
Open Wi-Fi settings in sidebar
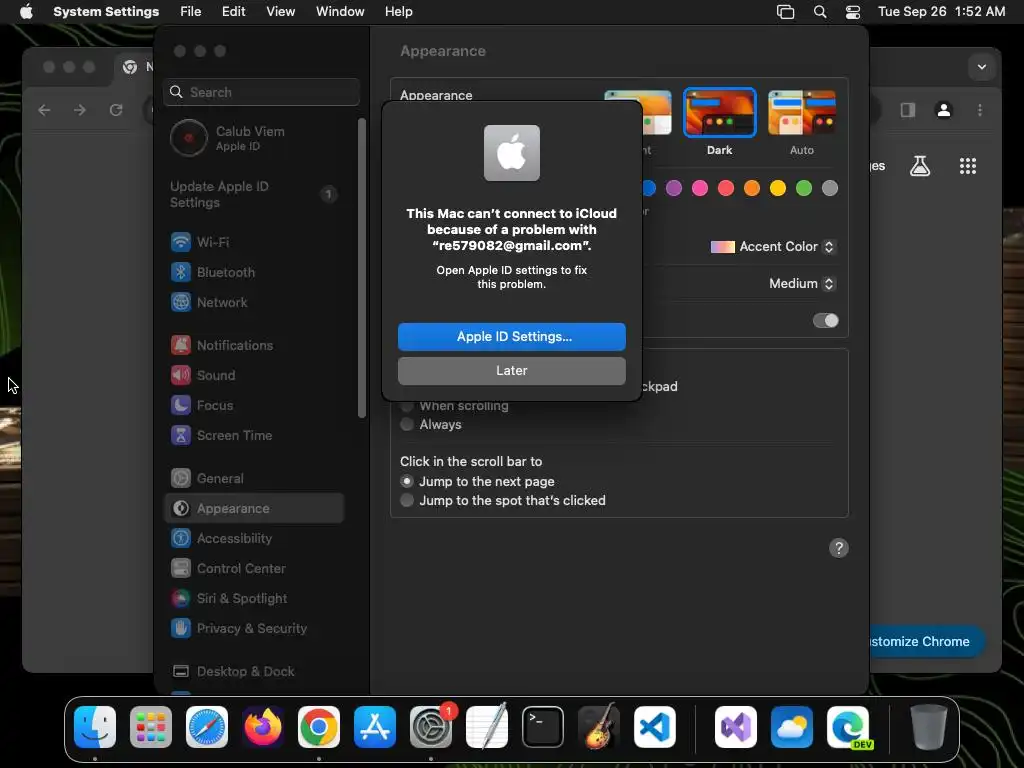[x=255, y=242]
